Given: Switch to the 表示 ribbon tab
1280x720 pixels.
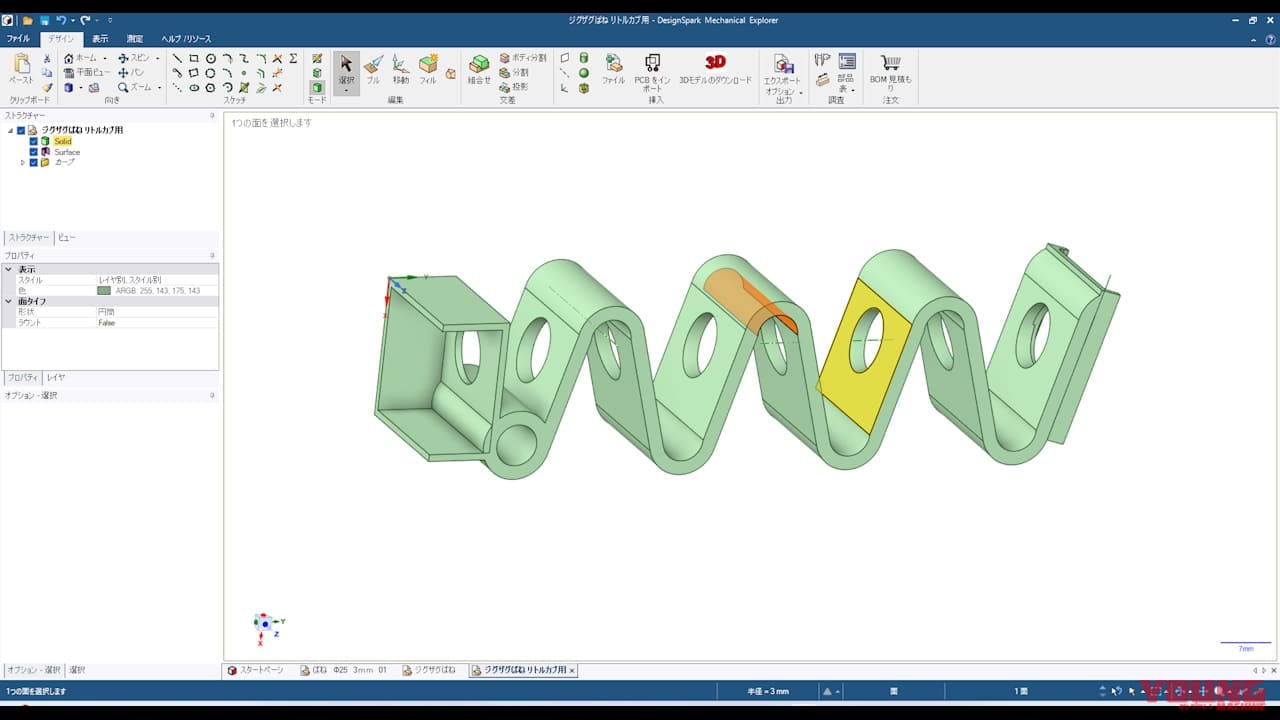Looking at the screenshot, I should point(100,39).
